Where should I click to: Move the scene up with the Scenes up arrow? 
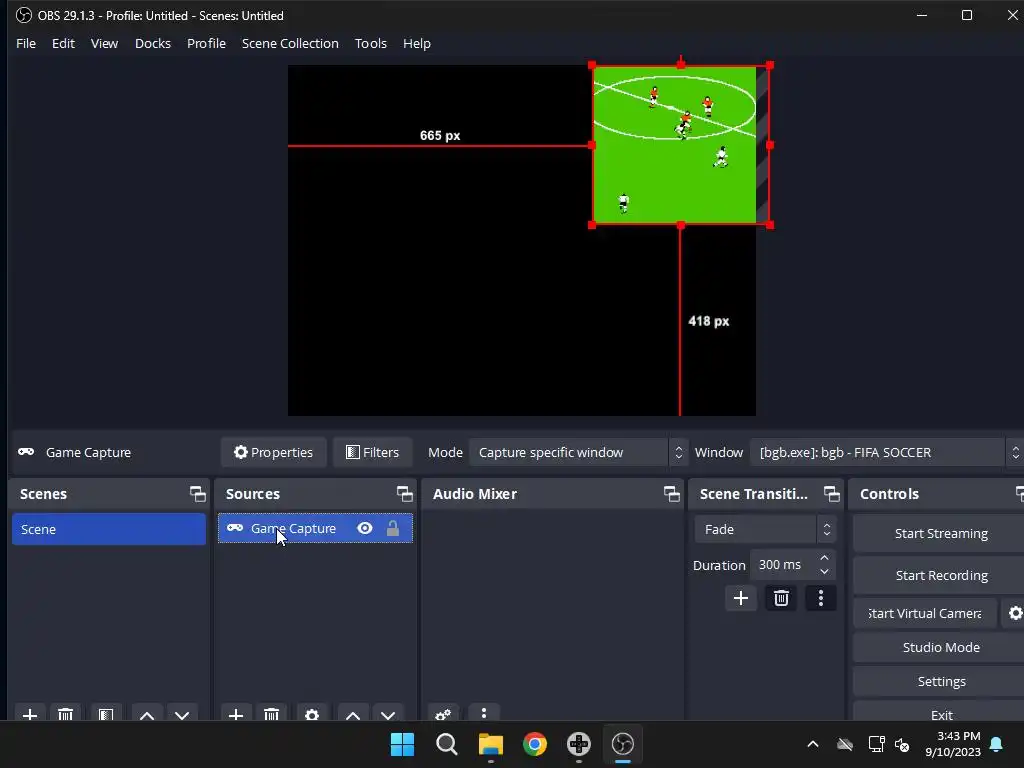tap(147, 714)
